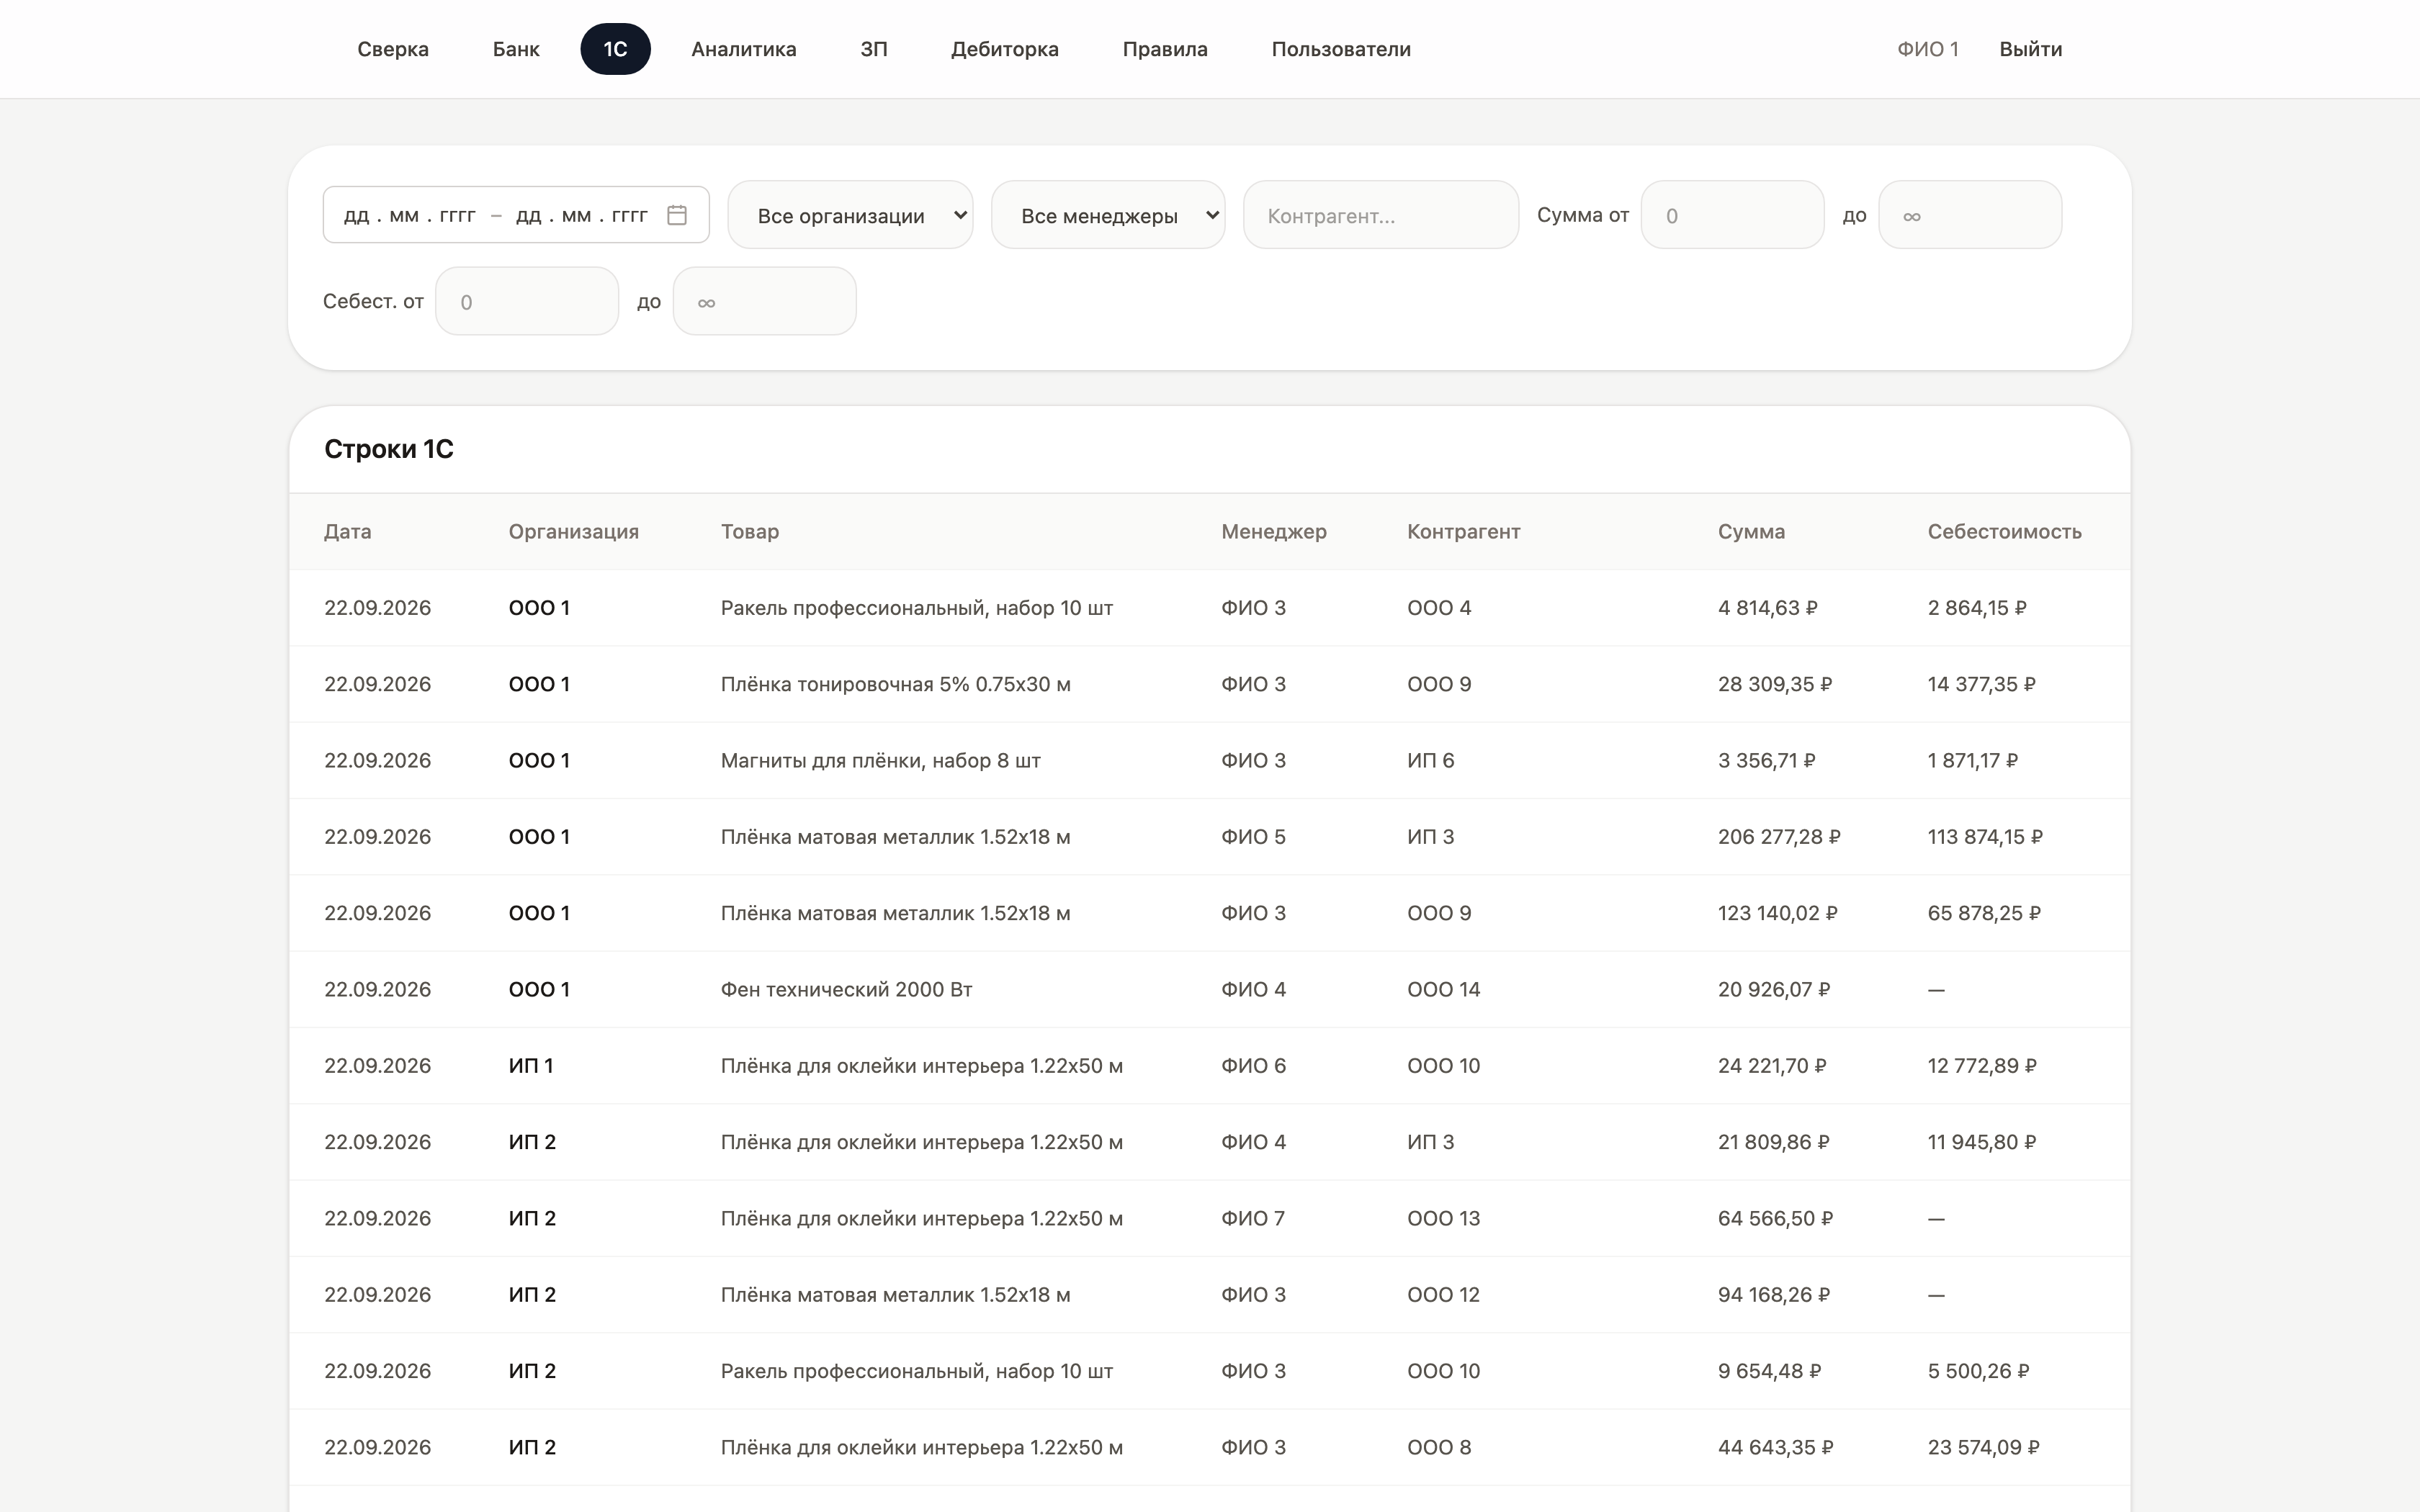Viewport: 2420px width, 1512px height.
Task: Focus the Себест. от minimum field
Action: pyautogui.click(x=527, y=301)
